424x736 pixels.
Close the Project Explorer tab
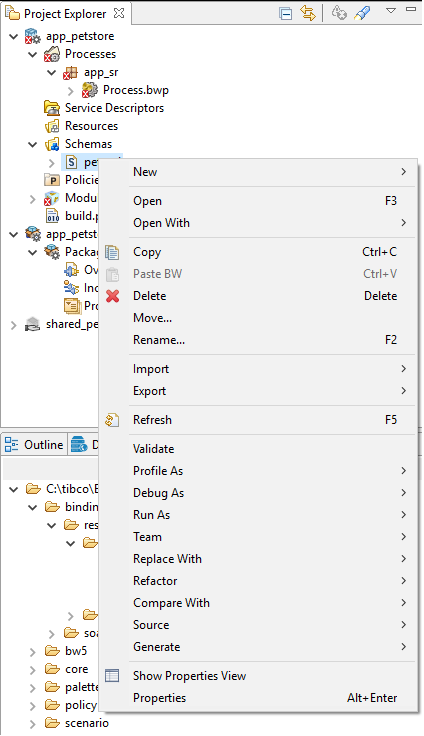click(x=119, y=13)
